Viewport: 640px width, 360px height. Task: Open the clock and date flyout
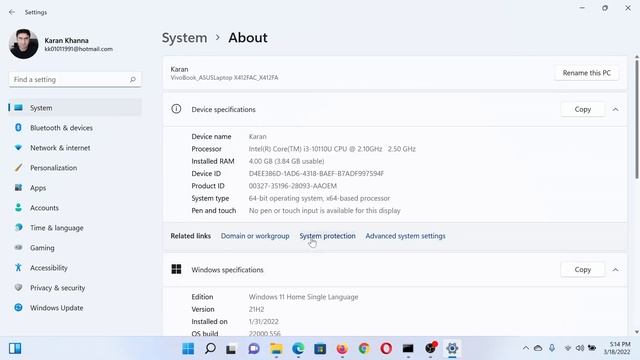[x=617, y=348]
